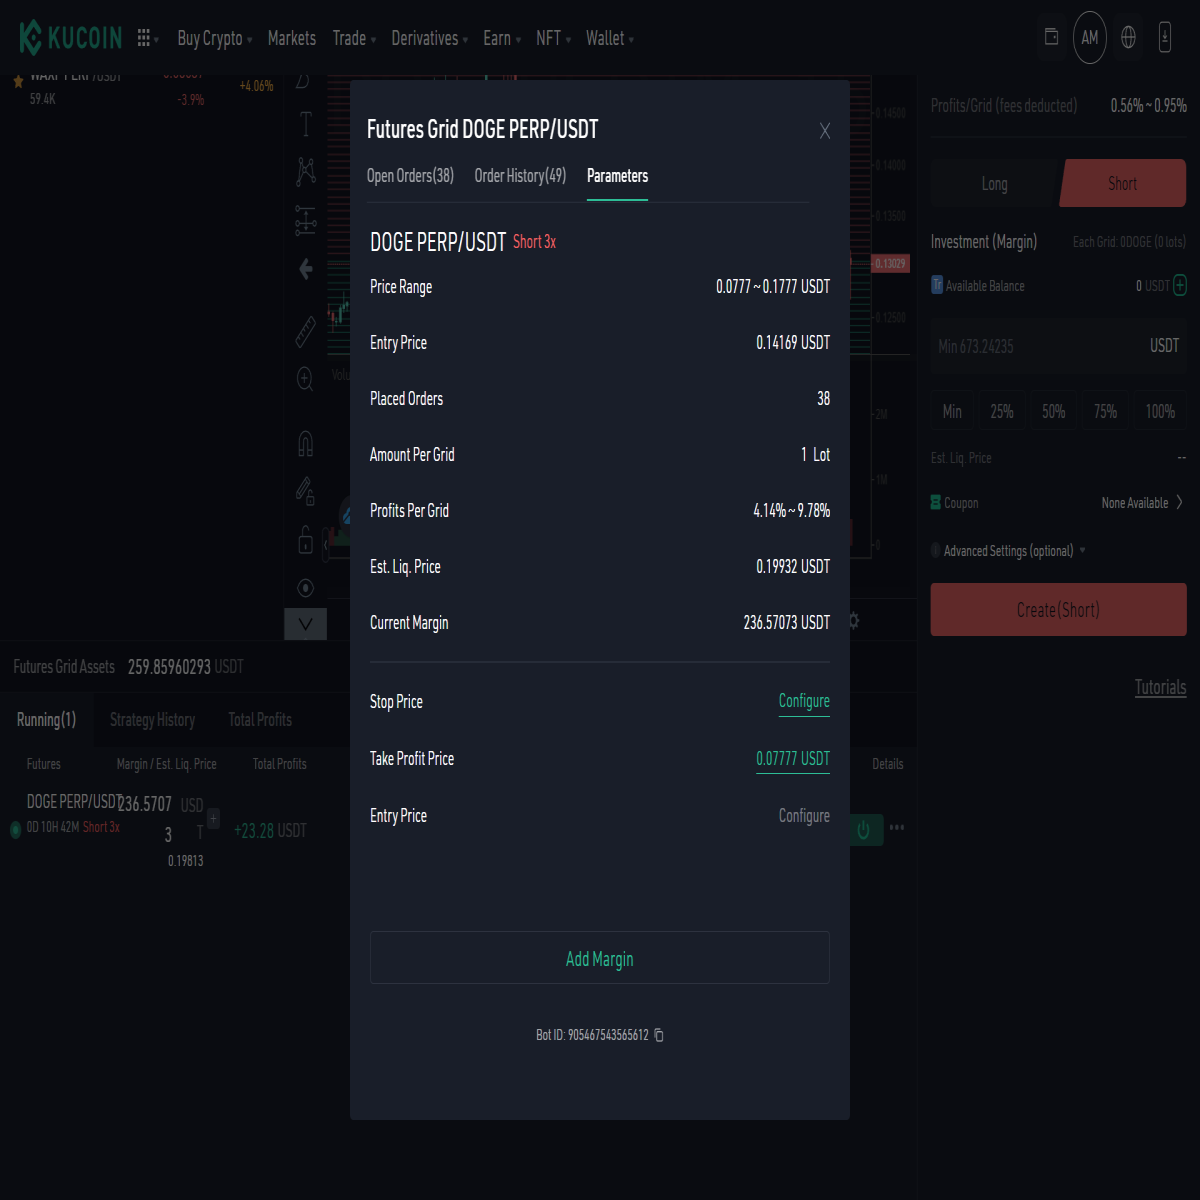Open the Derivatives dropdown menu
The width and height of the screenshot is (1200, 1200).
pos(429,38)
